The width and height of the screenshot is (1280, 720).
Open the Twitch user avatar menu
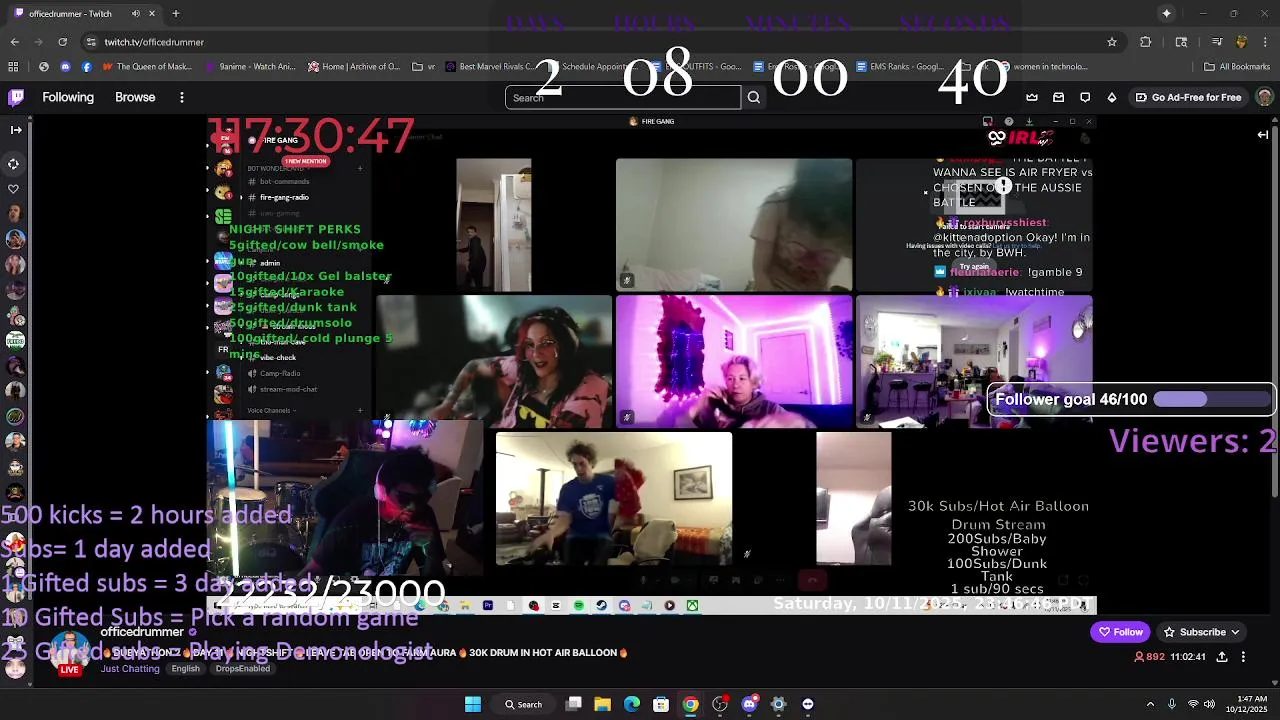[1264, 97]
